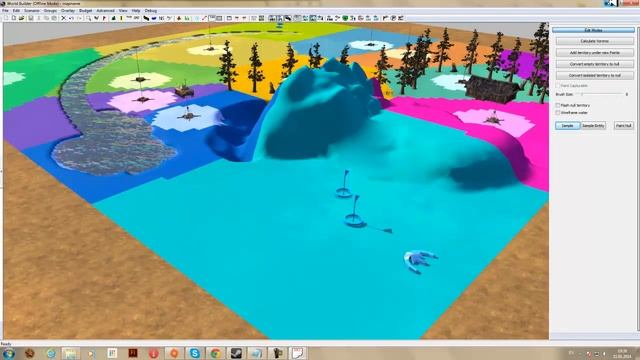This screenshot has width=640, height=360.
Task: Open the Debug menu
Action: (x=151, y=11)
